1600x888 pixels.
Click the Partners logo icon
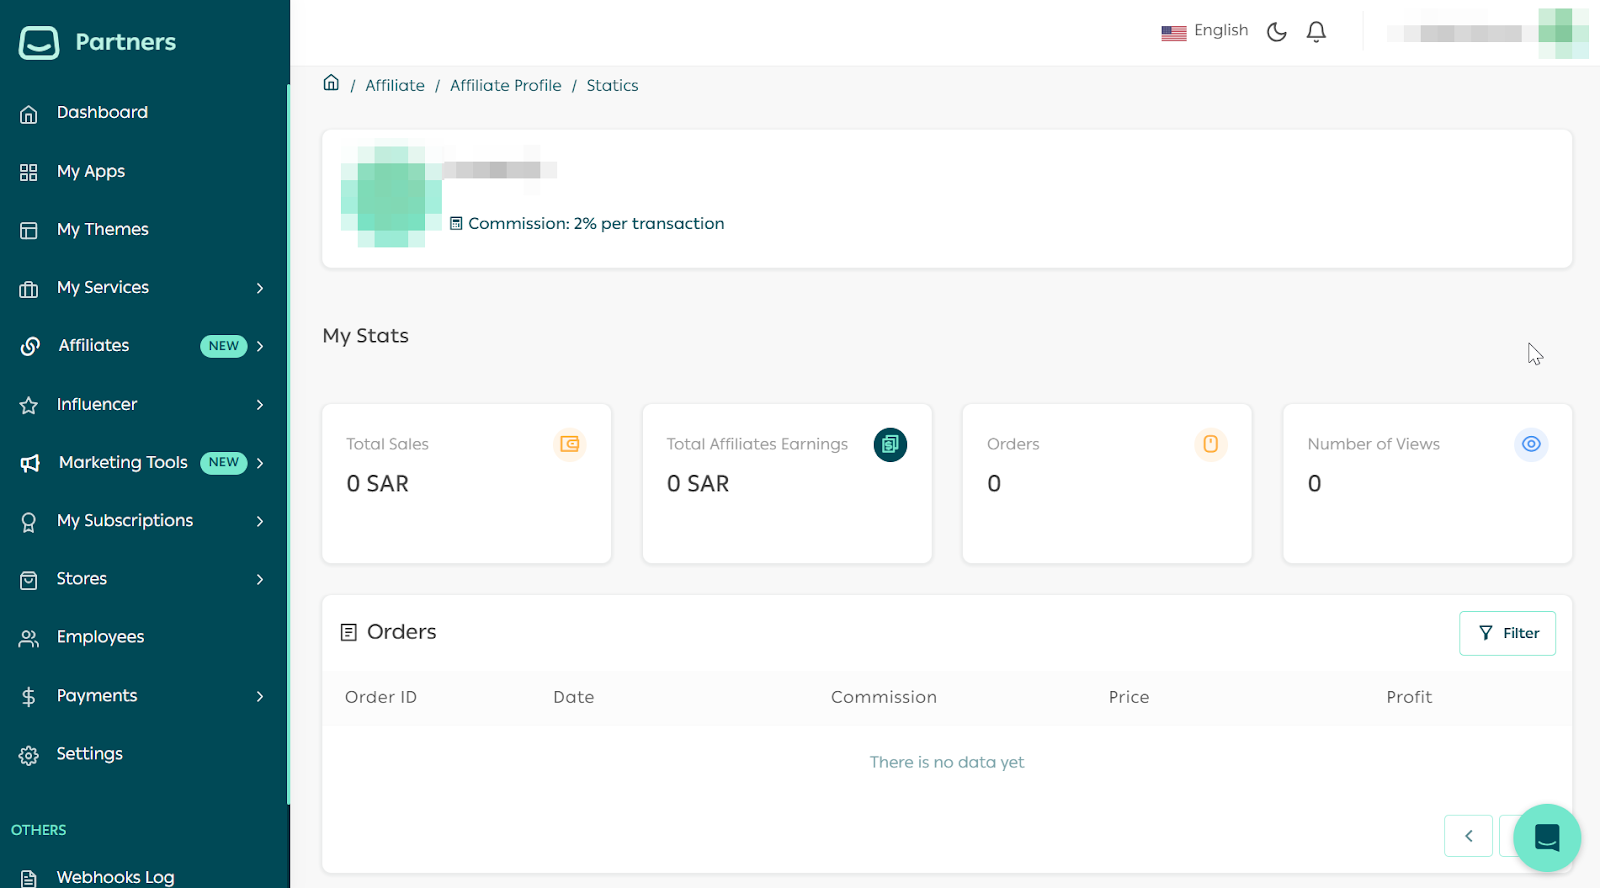point(39,42)
